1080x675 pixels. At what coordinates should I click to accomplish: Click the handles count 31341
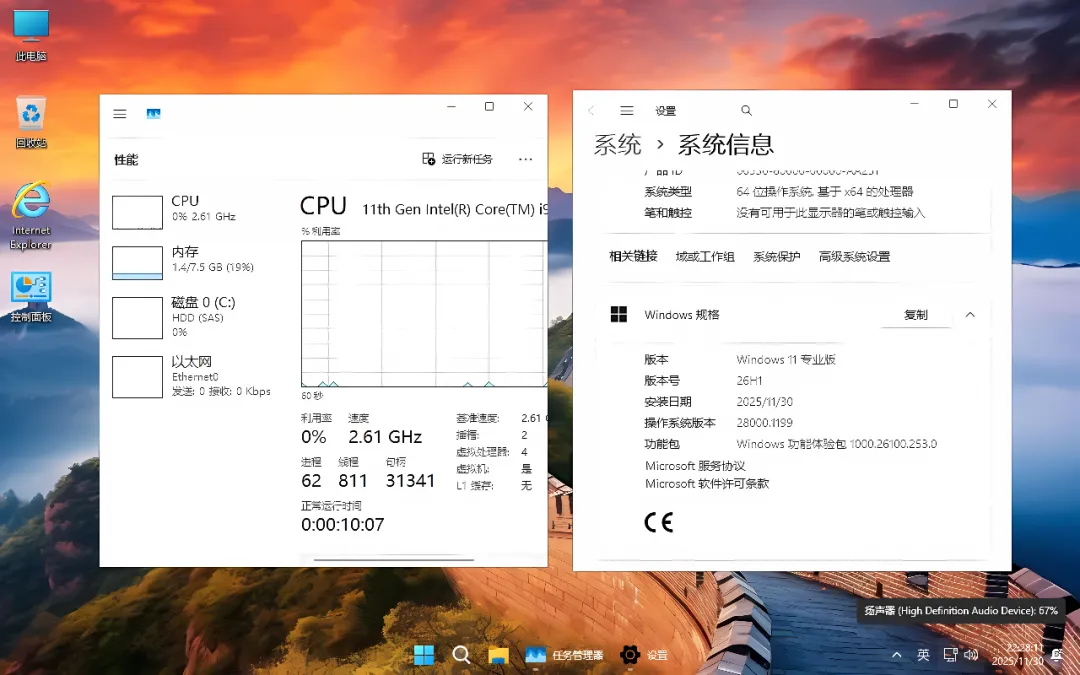click(x=411, y=481)
